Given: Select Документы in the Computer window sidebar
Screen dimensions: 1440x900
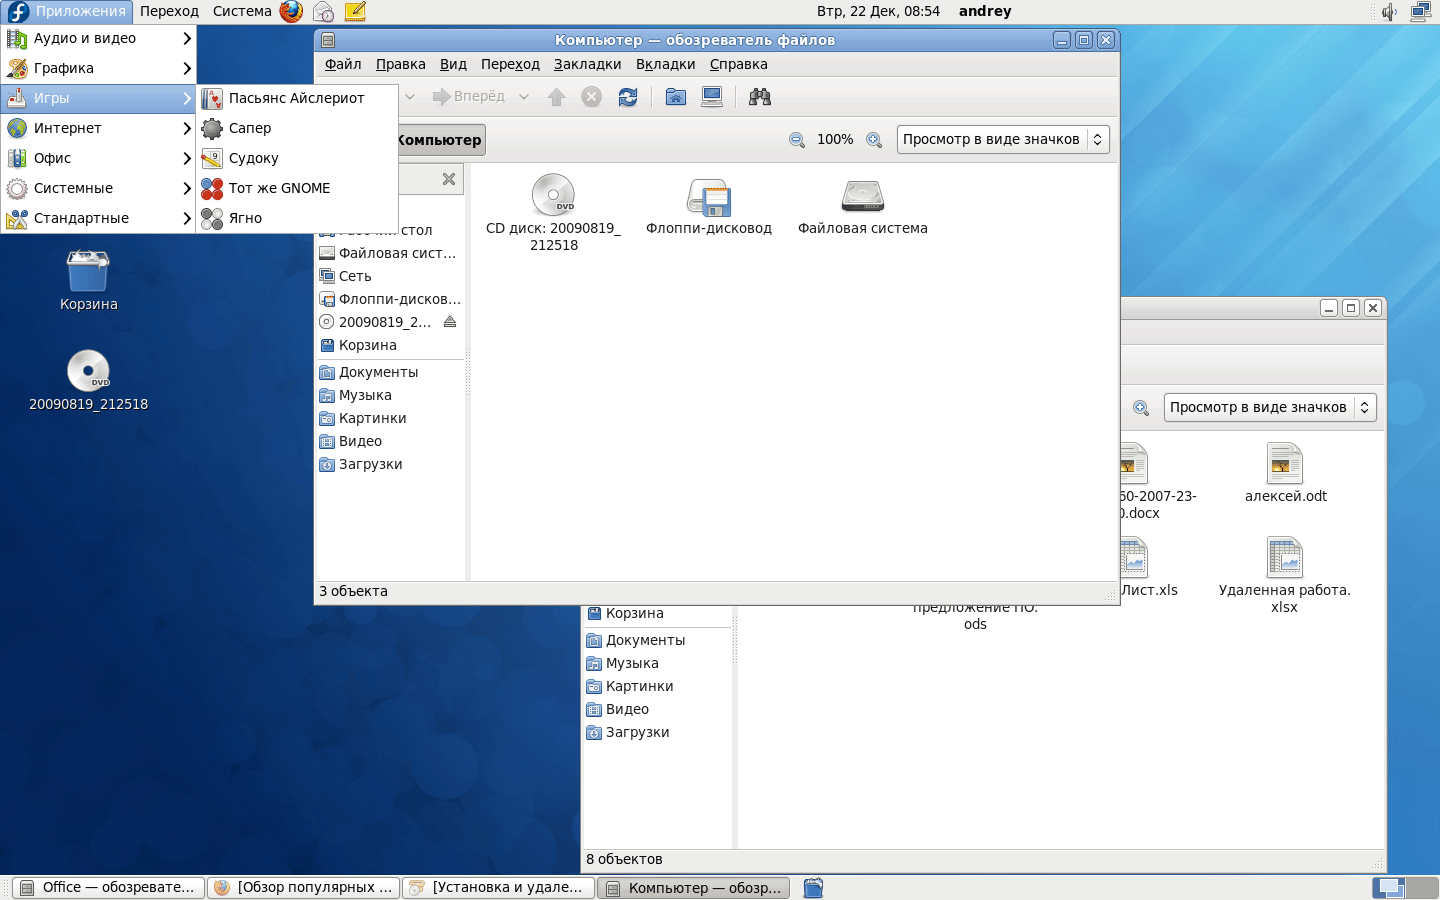Looking at the screenshot, I should tap(378, 372).
